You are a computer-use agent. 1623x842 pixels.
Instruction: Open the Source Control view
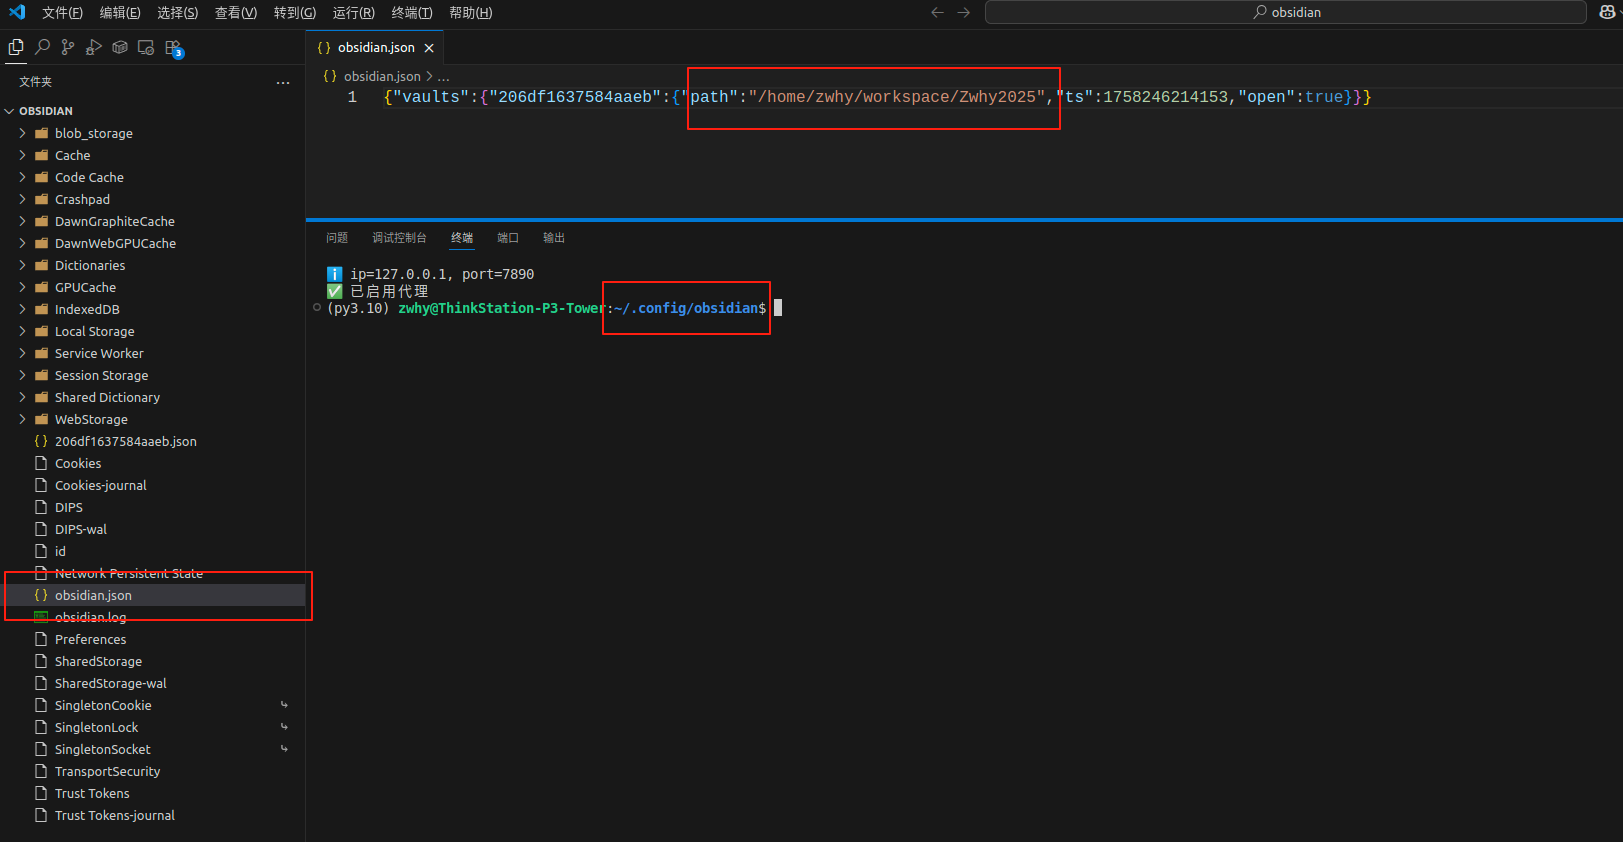coord(68,47)
